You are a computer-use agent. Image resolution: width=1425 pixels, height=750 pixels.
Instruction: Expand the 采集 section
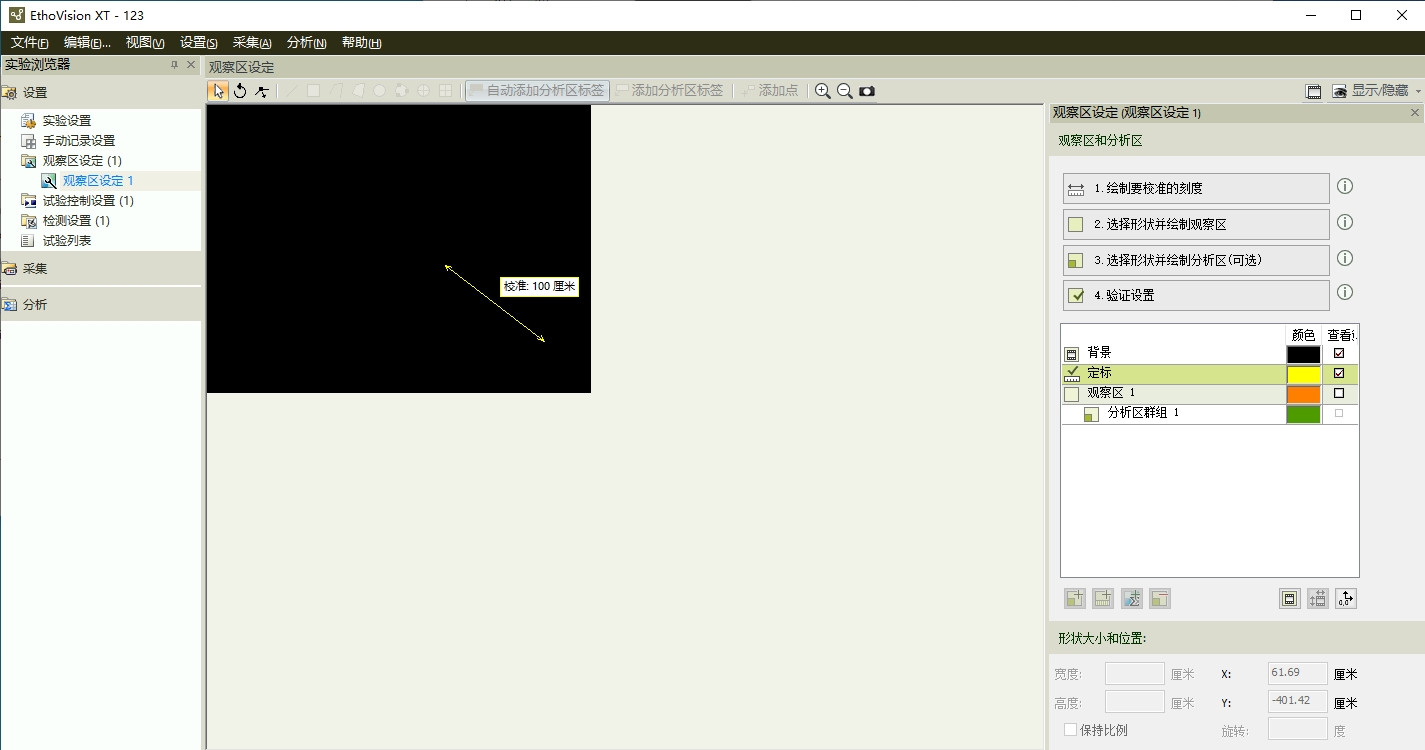coord(100,268)
